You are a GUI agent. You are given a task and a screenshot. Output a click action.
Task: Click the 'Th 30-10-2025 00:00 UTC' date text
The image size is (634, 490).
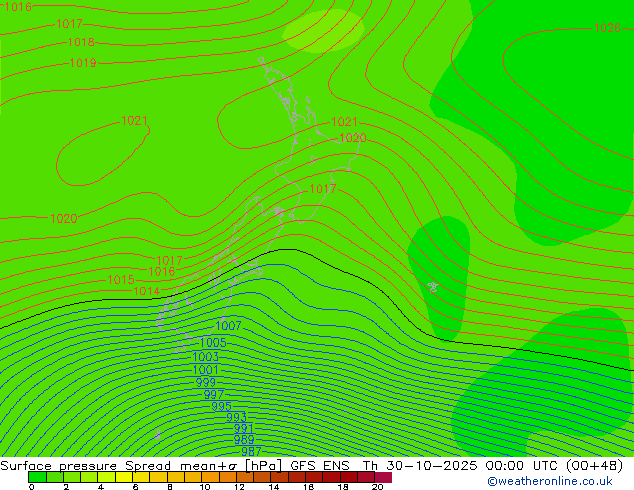tap(461, 466)
